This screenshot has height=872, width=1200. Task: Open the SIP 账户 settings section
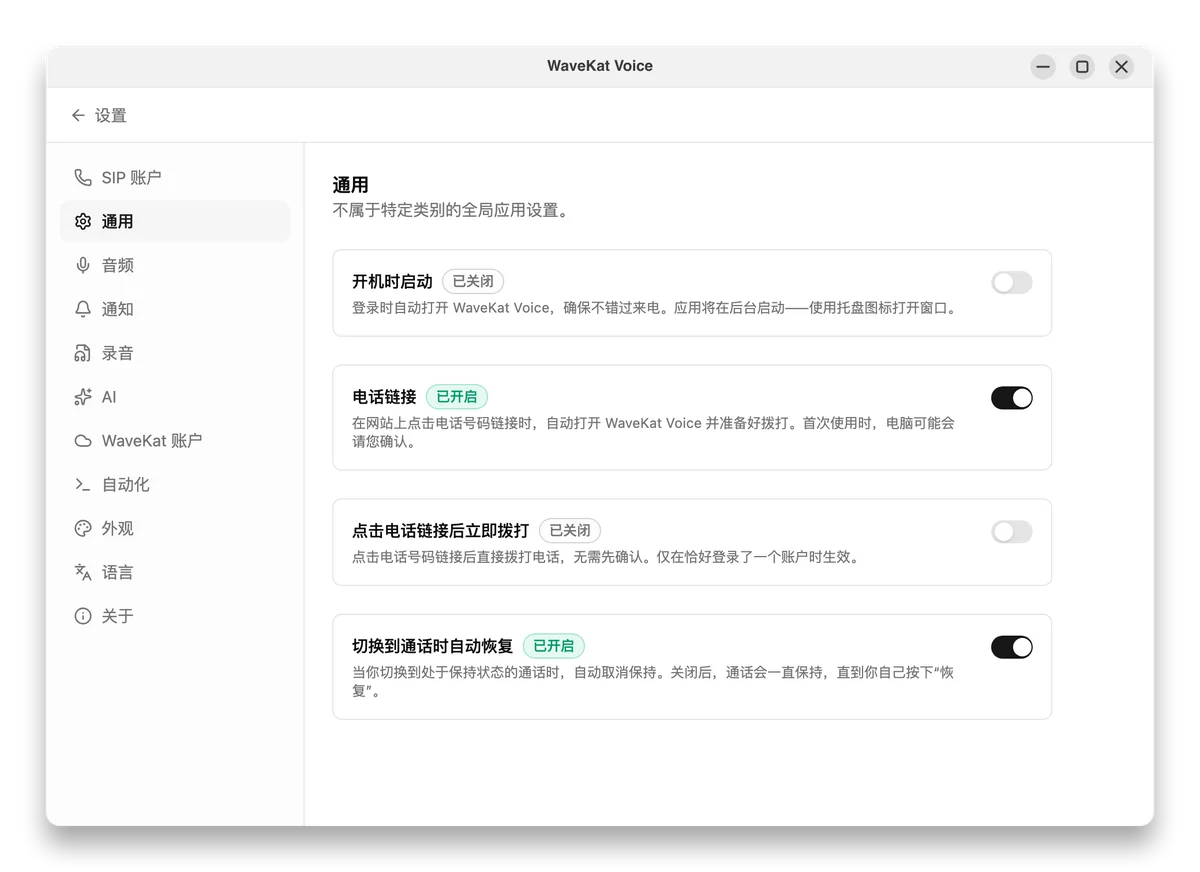[175, 178]
